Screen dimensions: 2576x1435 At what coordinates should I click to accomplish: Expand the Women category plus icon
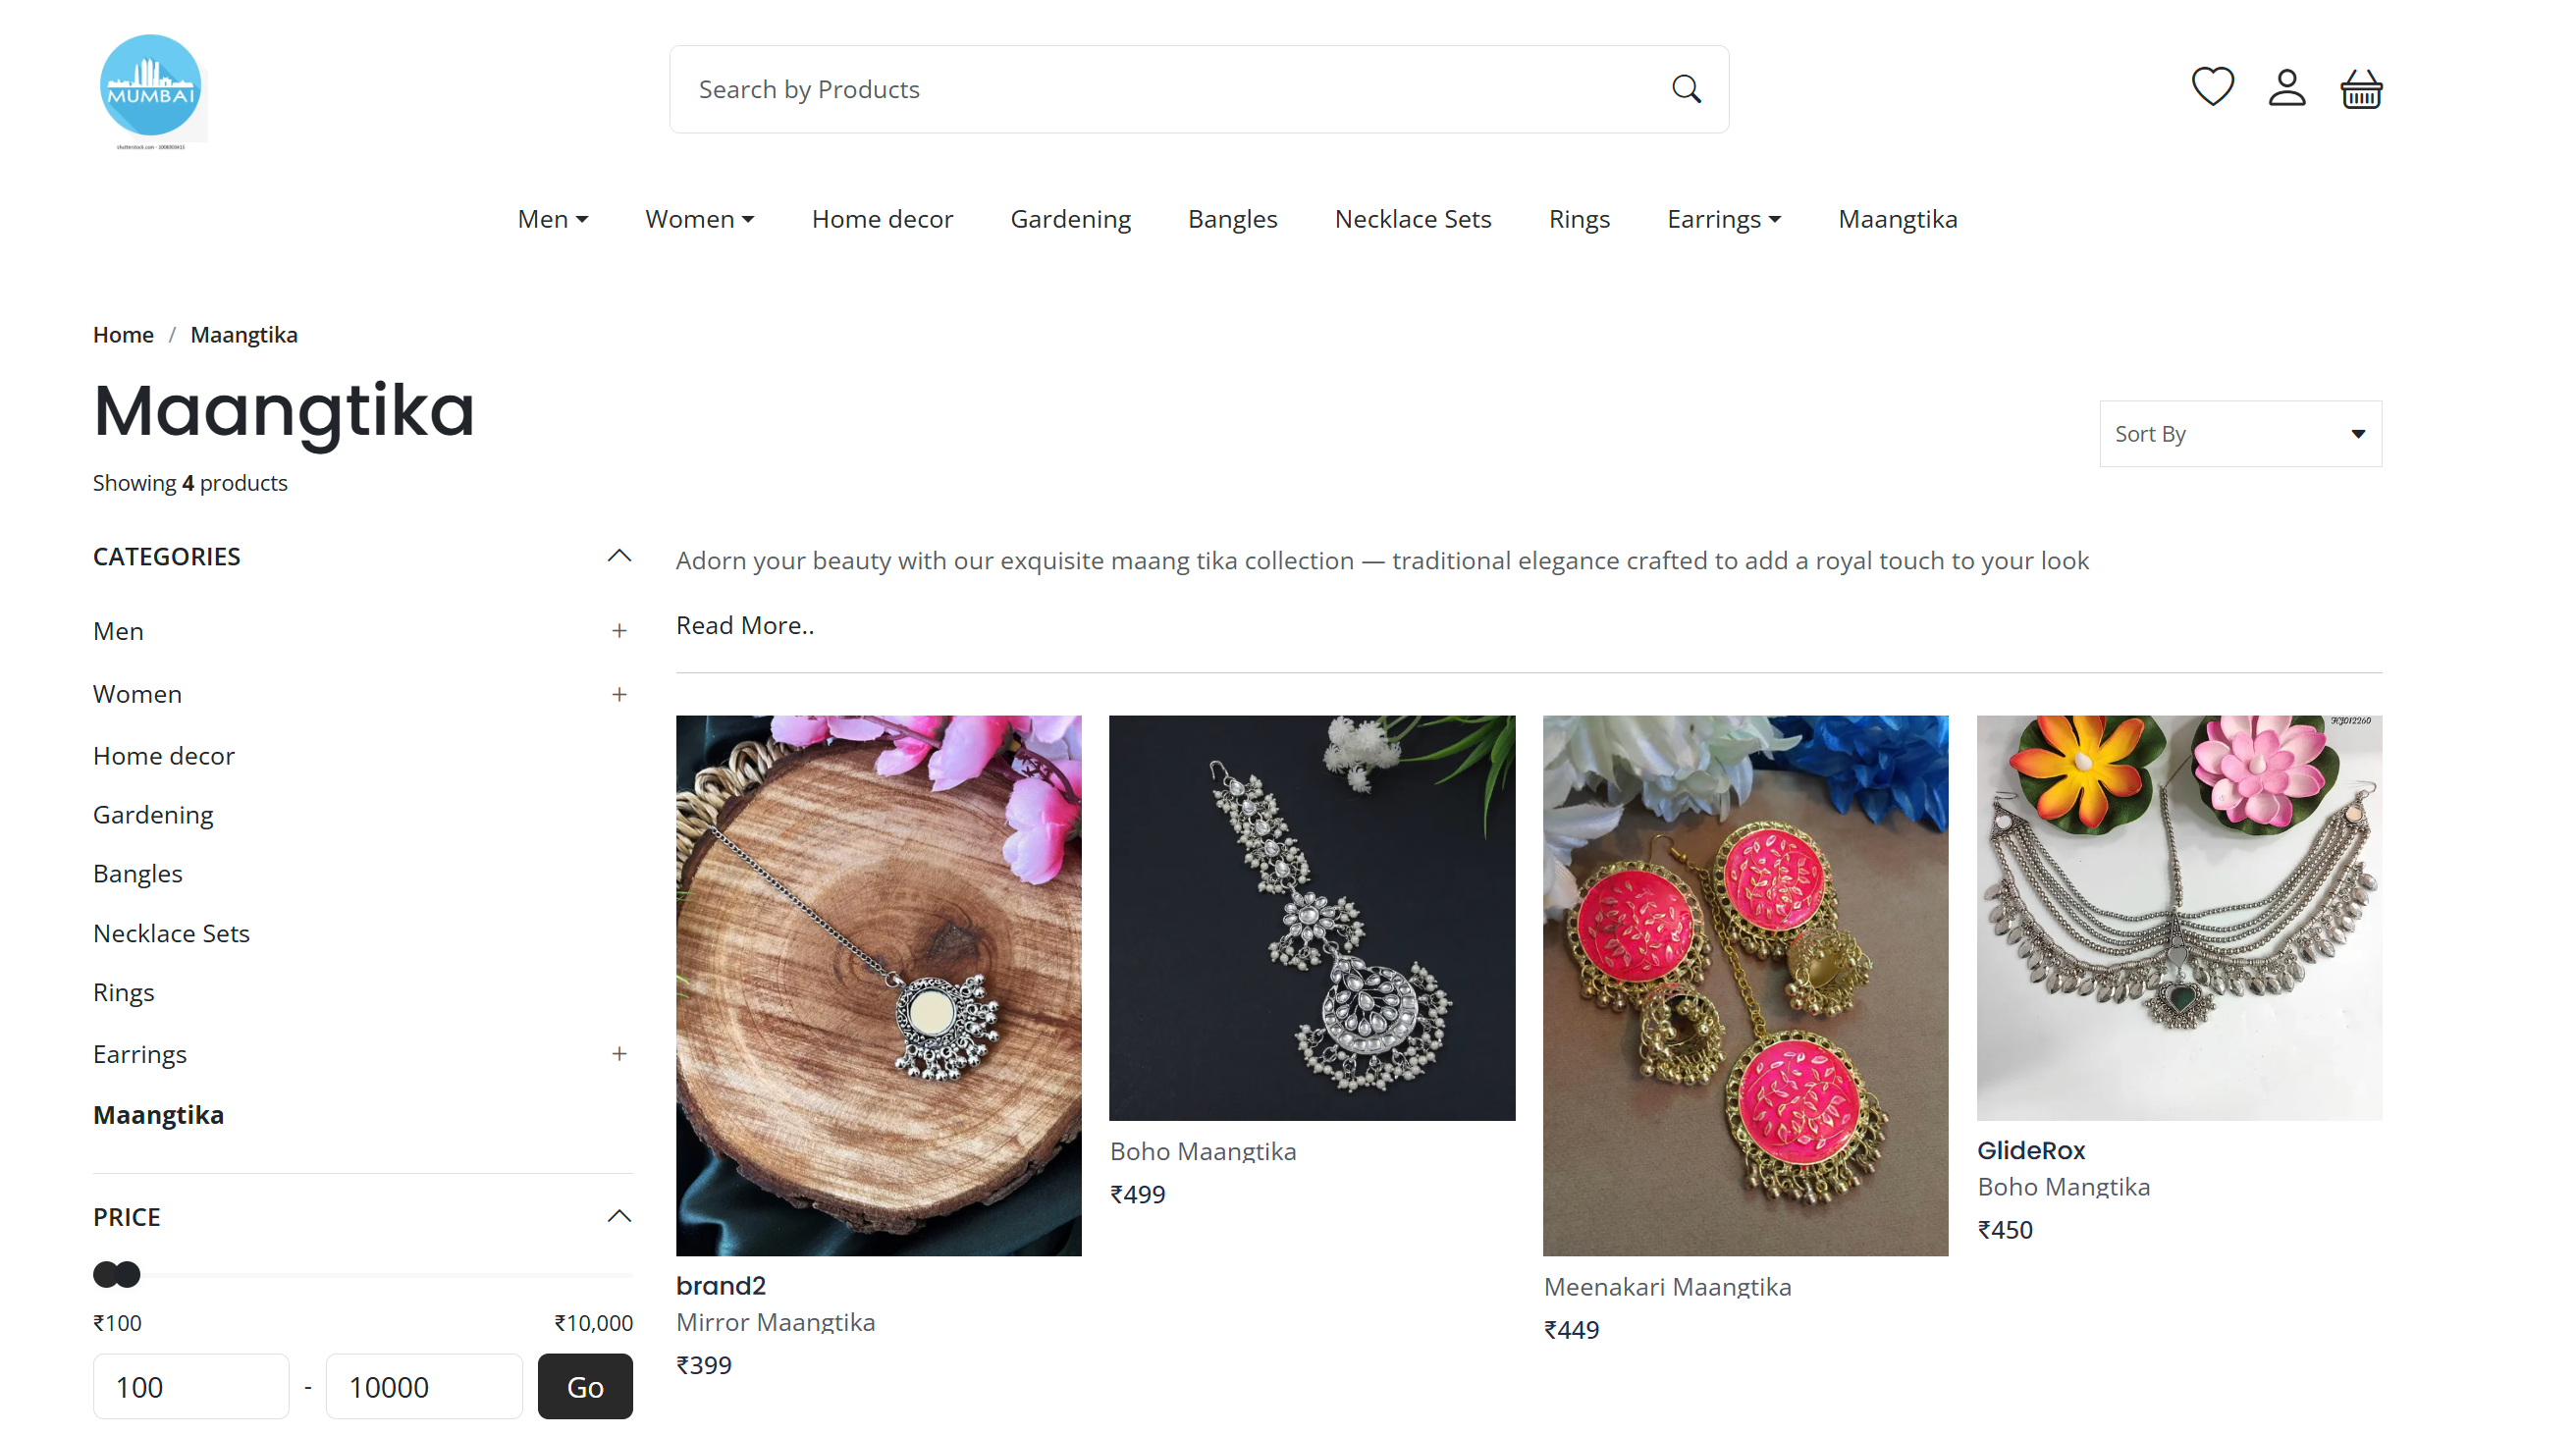click(x=619, y=694)
